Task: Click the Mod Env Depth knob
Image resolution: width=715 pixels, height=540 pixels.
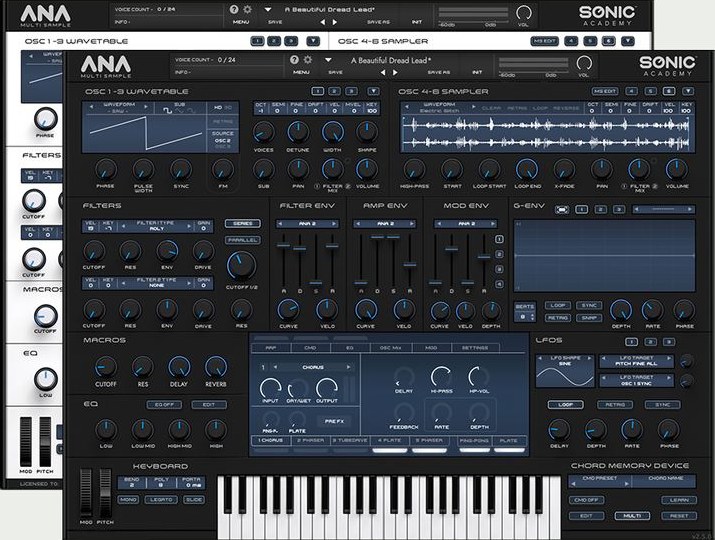Action: pos(491,311)
